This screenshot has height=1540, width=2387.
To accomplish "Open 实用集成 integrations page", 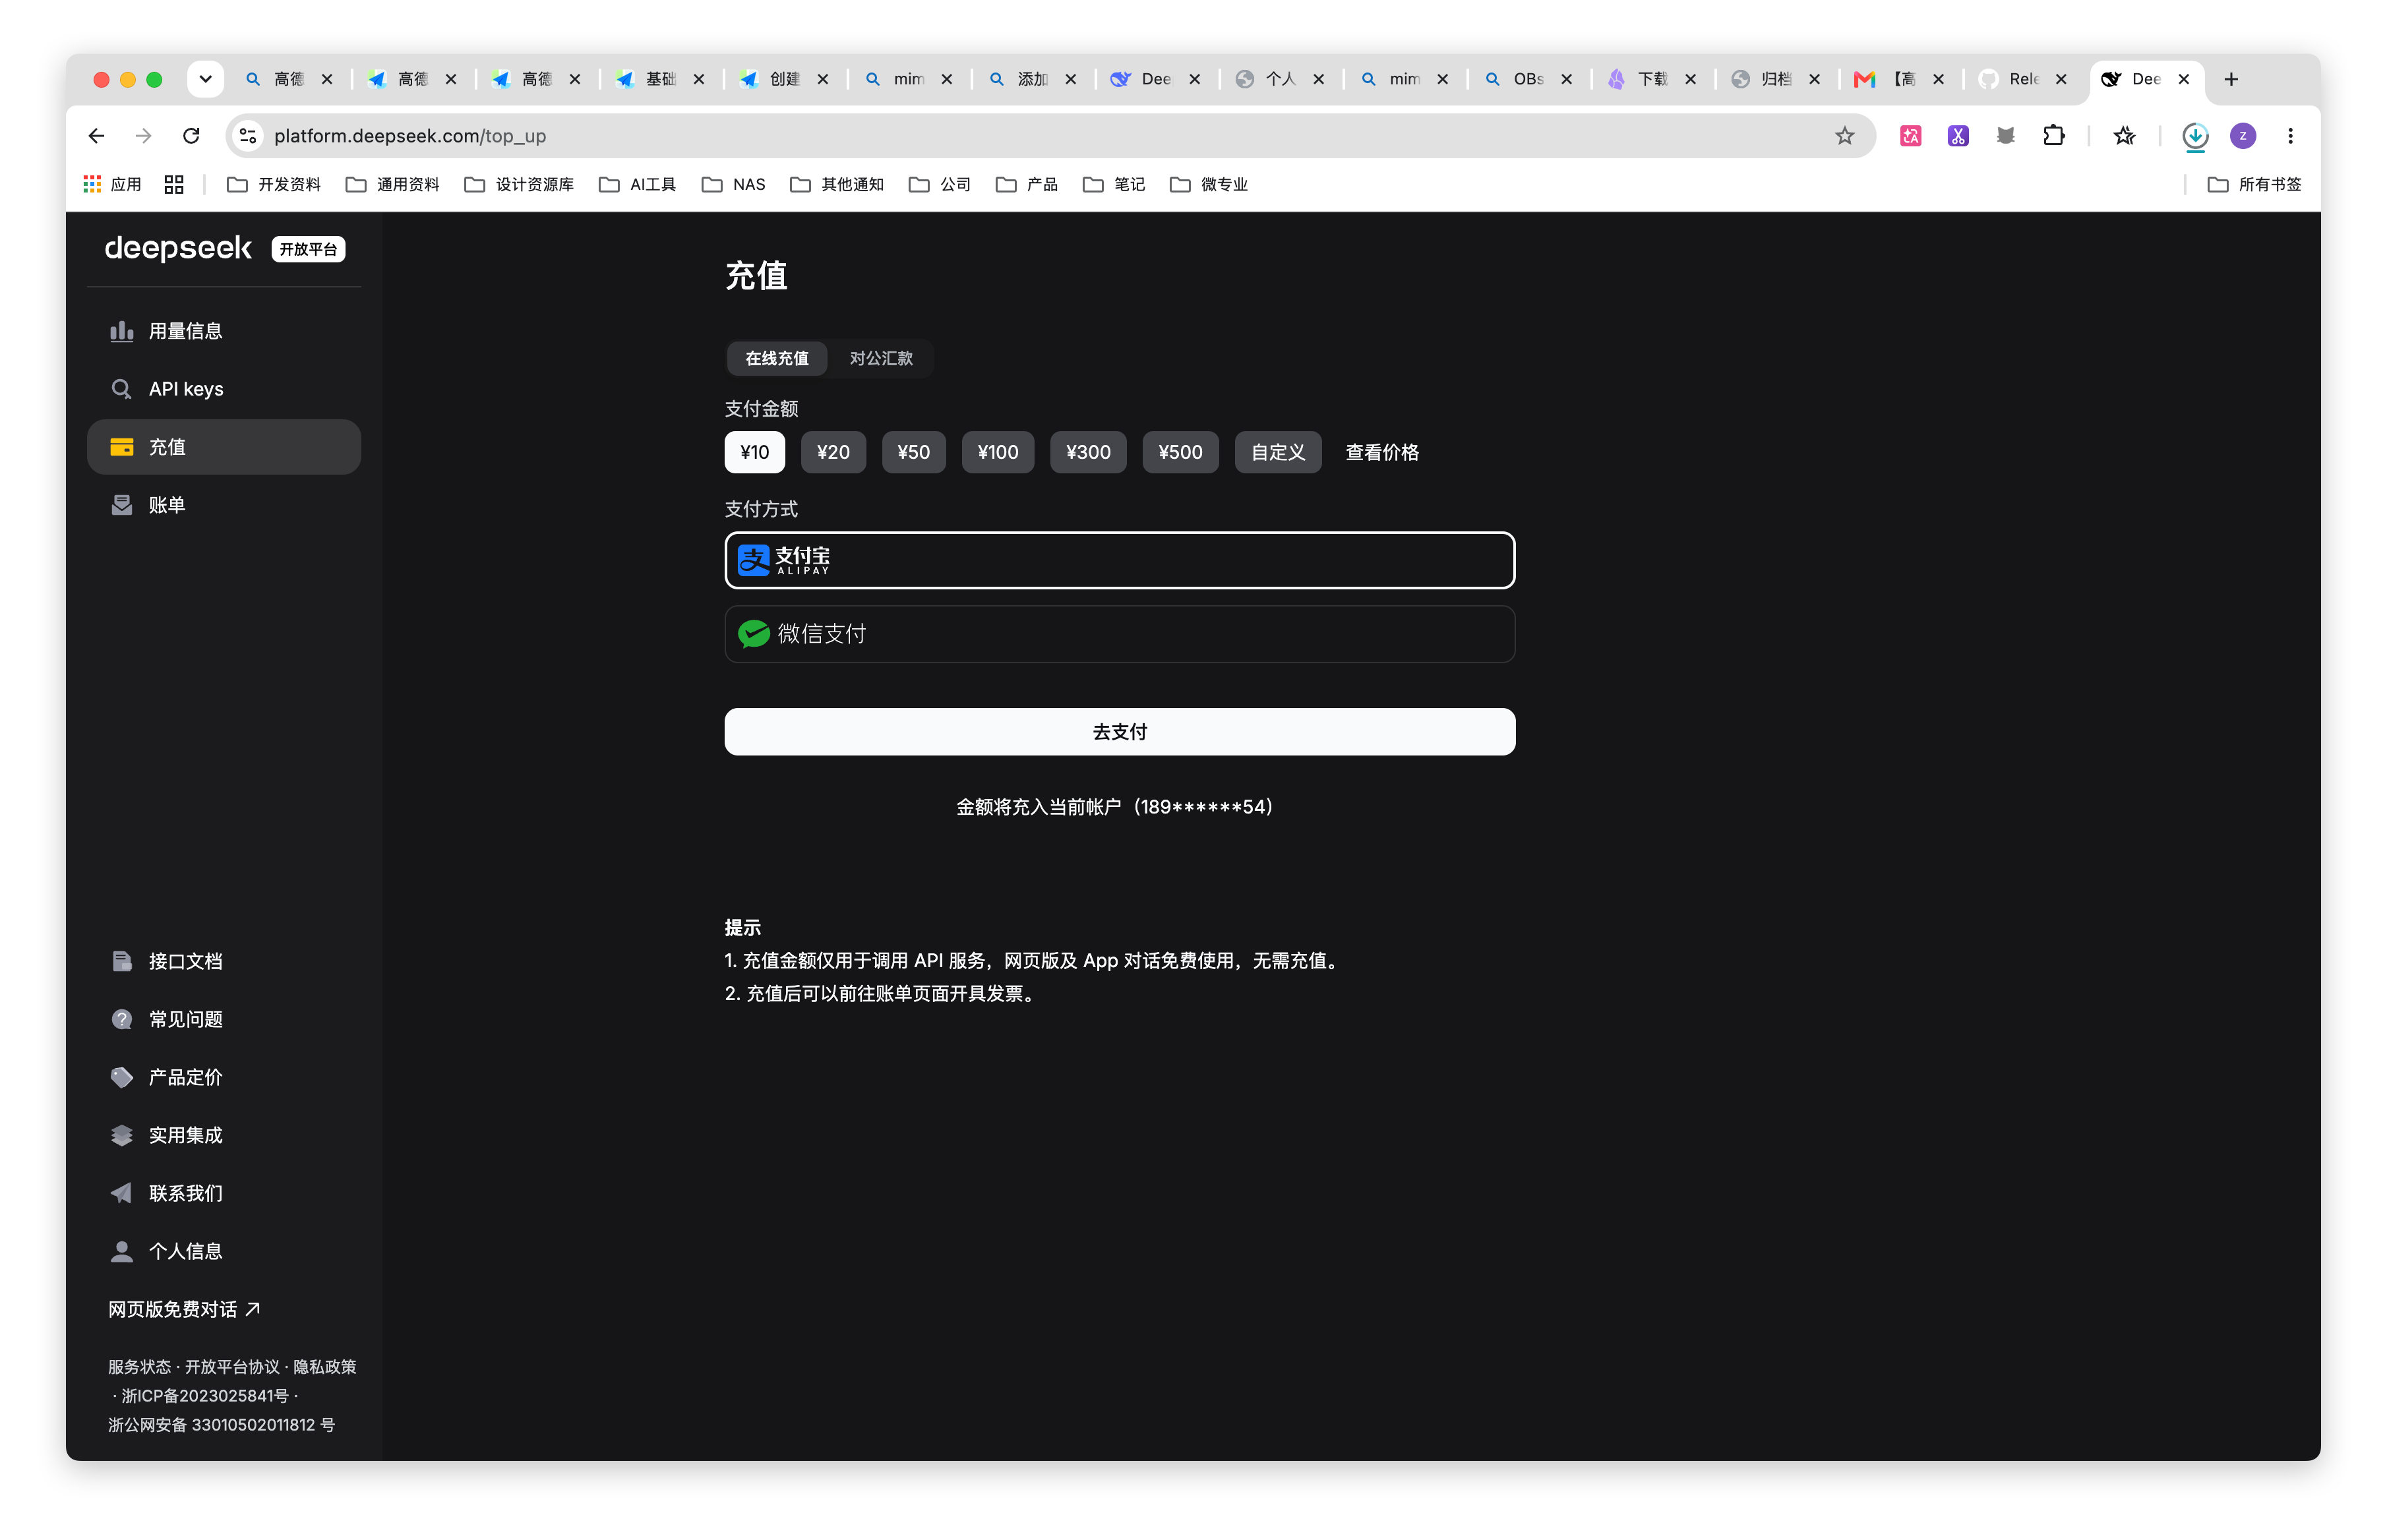I will (224, 1135).
